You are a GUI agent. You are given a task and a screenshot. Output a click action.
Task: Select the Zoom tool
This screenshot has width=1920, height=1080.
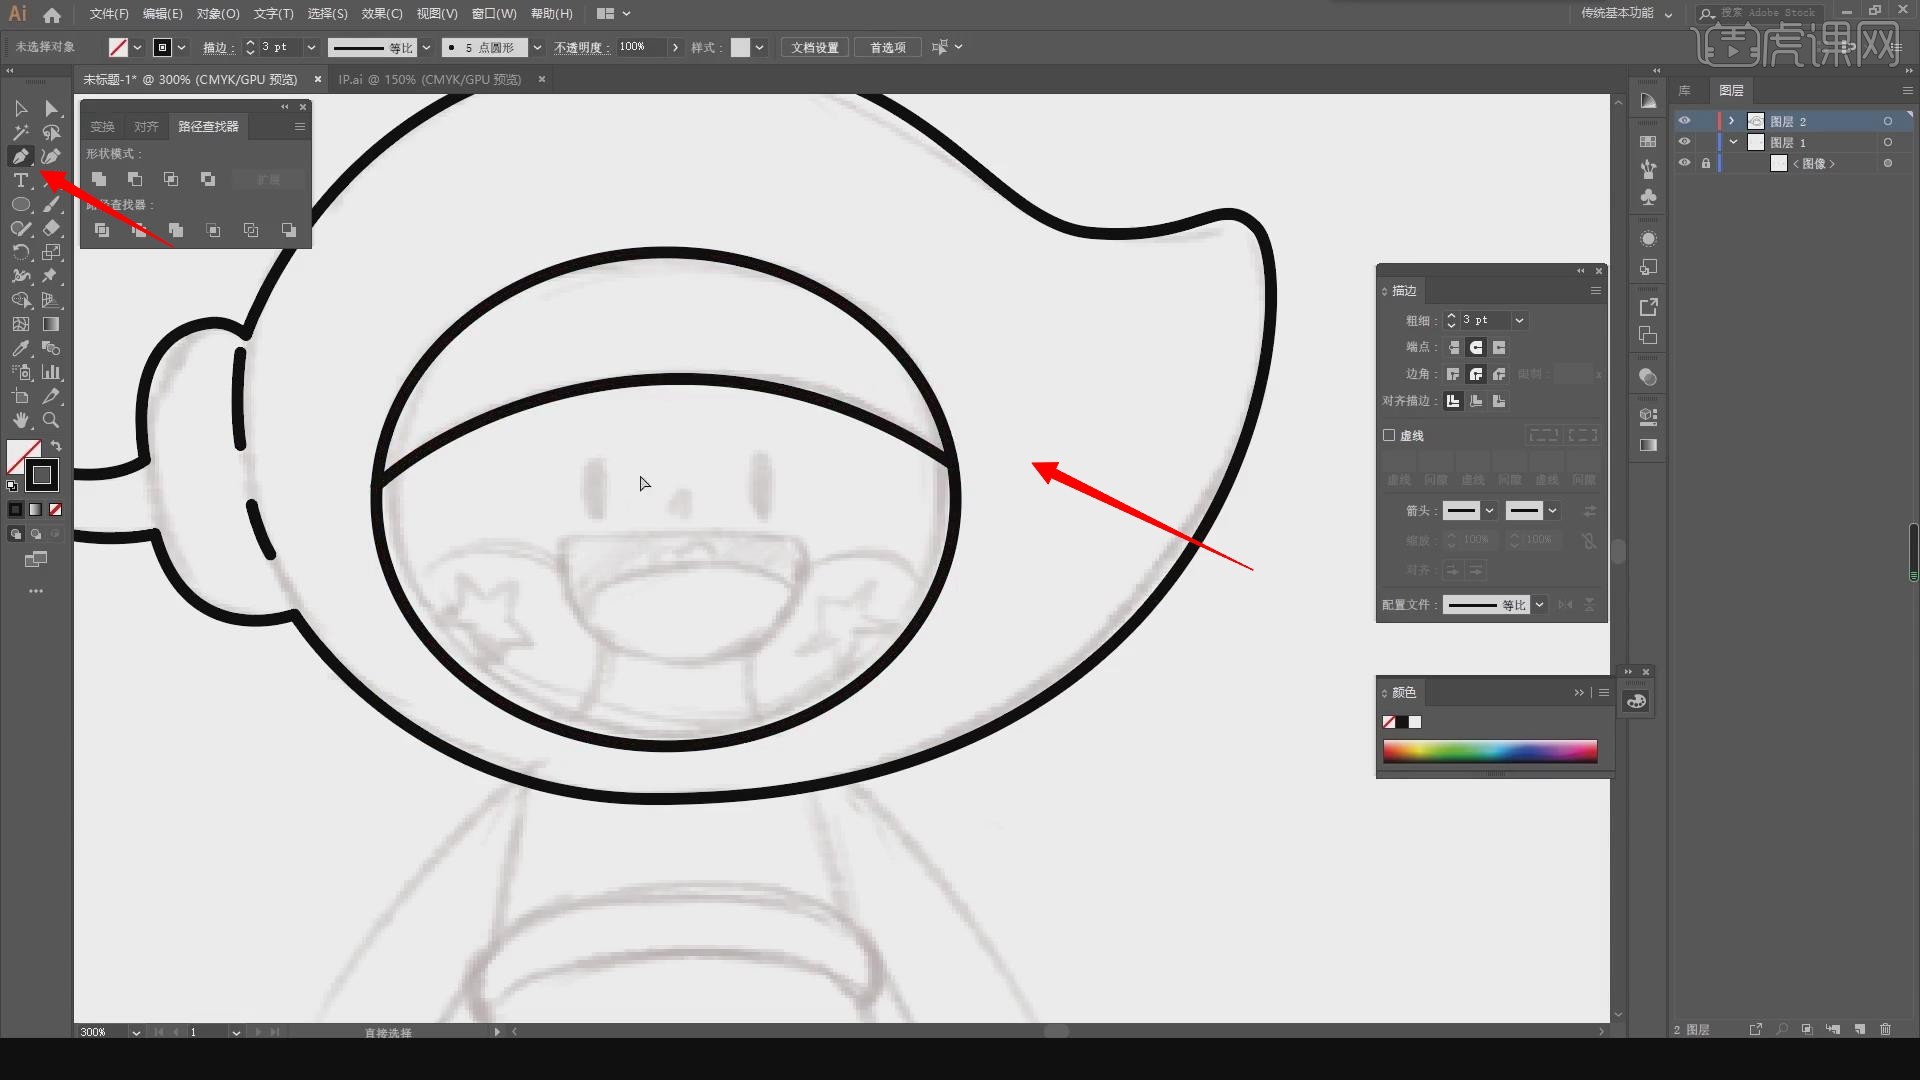(52, 420)
